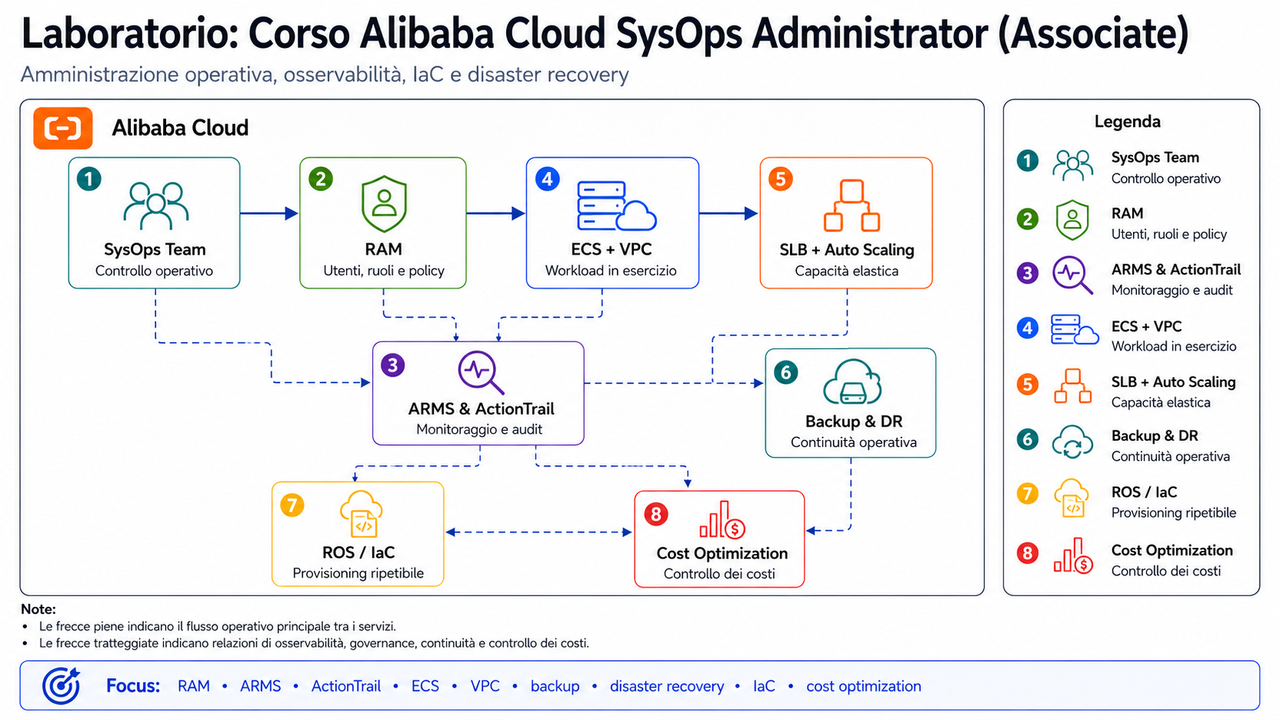The image size is (1280, 720).
Task: Click 'ARMS' in the Focus bar
Action: point(260,686)
